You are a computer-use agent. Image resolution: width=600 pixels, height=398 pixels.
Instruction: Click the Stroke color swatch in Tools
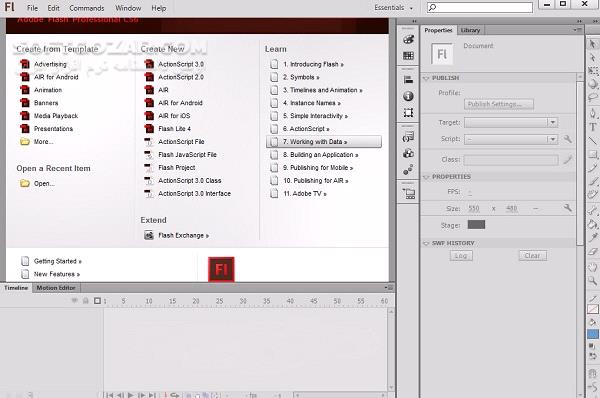pyautogui.click(x=593, y=309)
